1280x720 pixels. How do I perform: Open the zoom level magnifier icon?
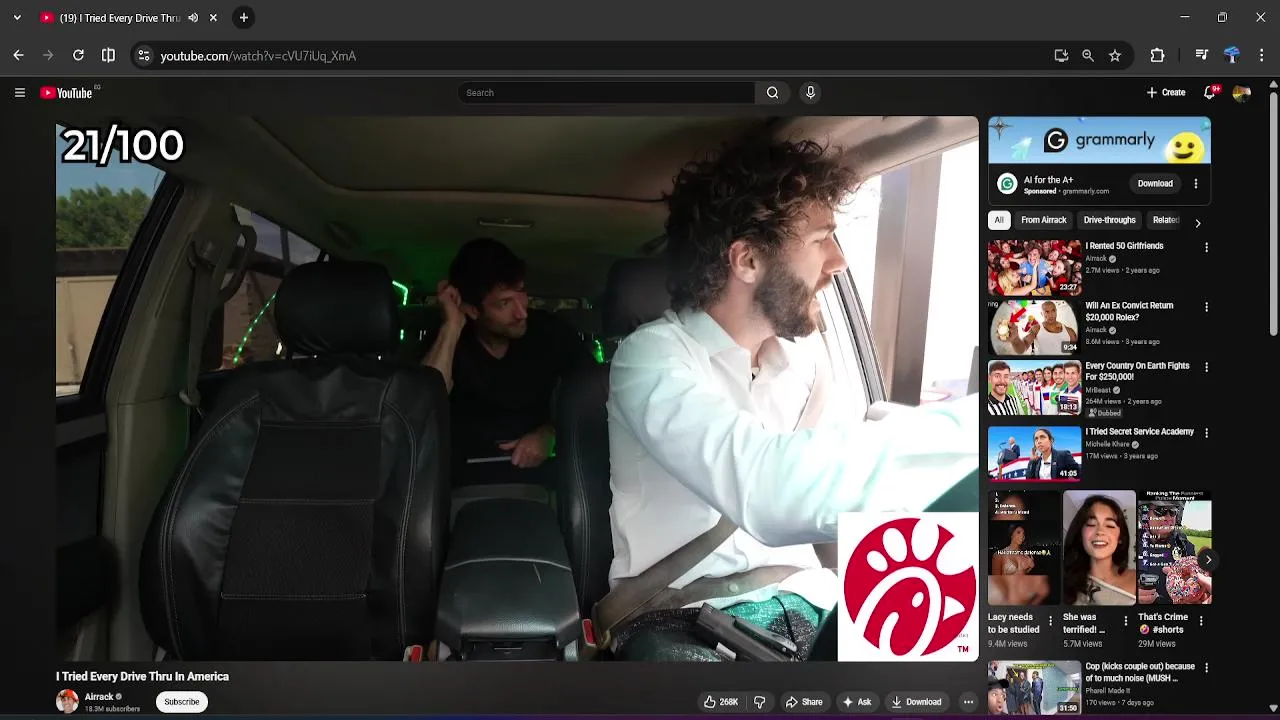(x=1088, y=56)
